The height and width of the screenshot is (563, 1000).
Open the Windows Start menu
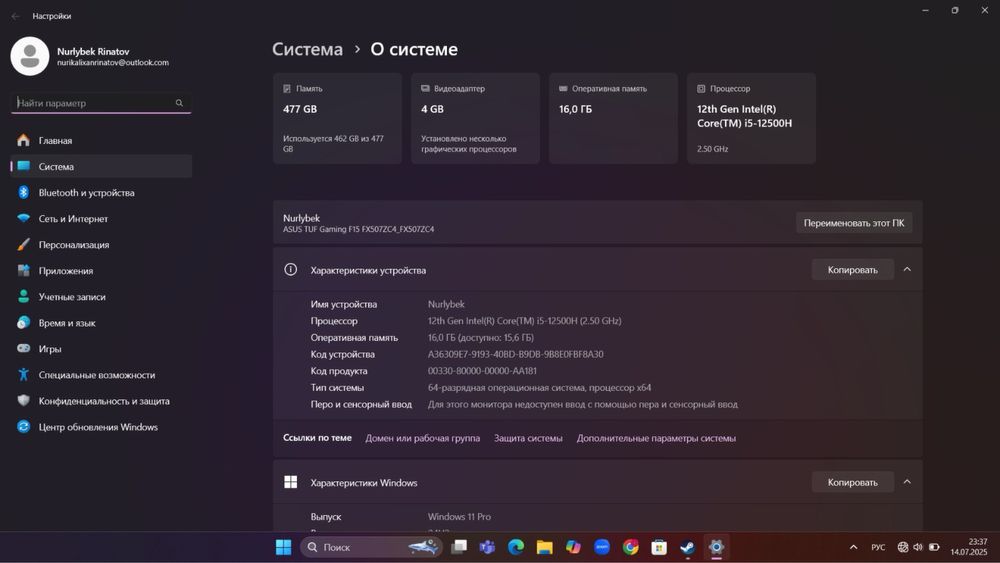[x=283, y=547]
